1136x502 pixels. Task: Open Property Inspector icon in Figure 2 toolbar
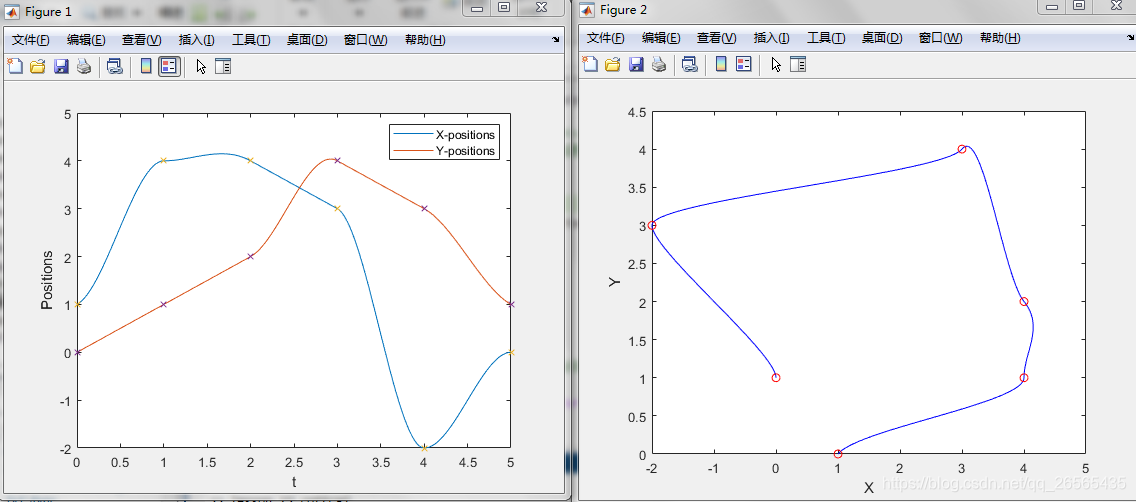pos(798,64)
